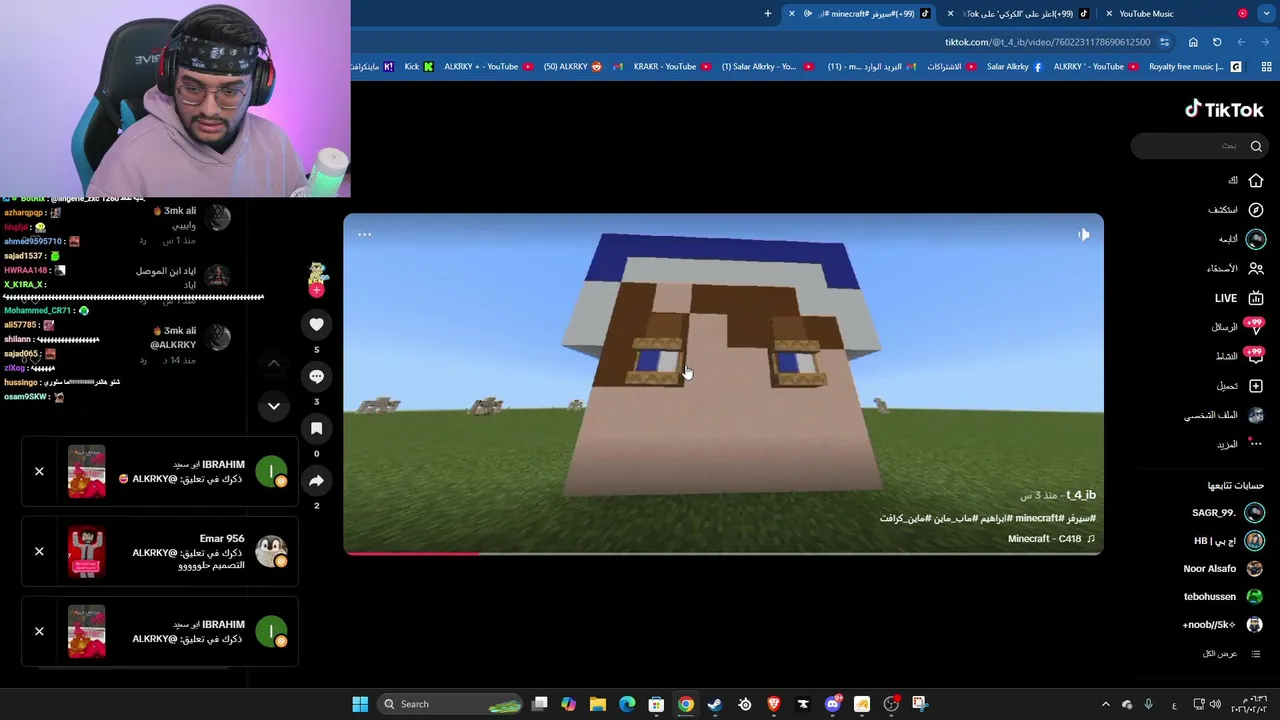
Task: Open the ALKRKY + - YouTube bookmark
Action: [x=489, y=67]
